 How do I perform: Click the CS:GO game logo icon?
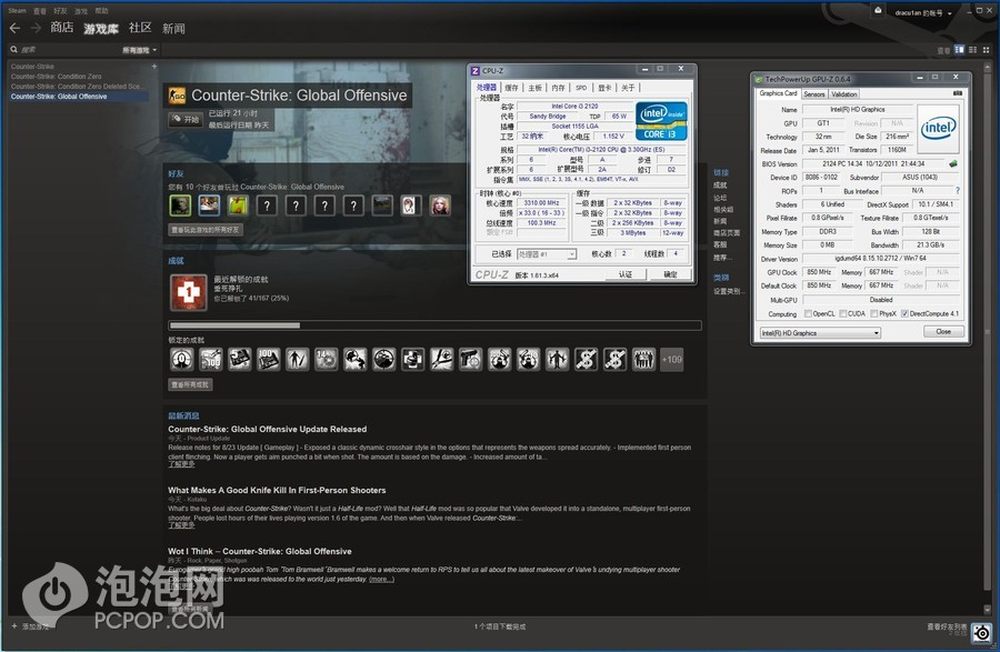tap(177, 96)
